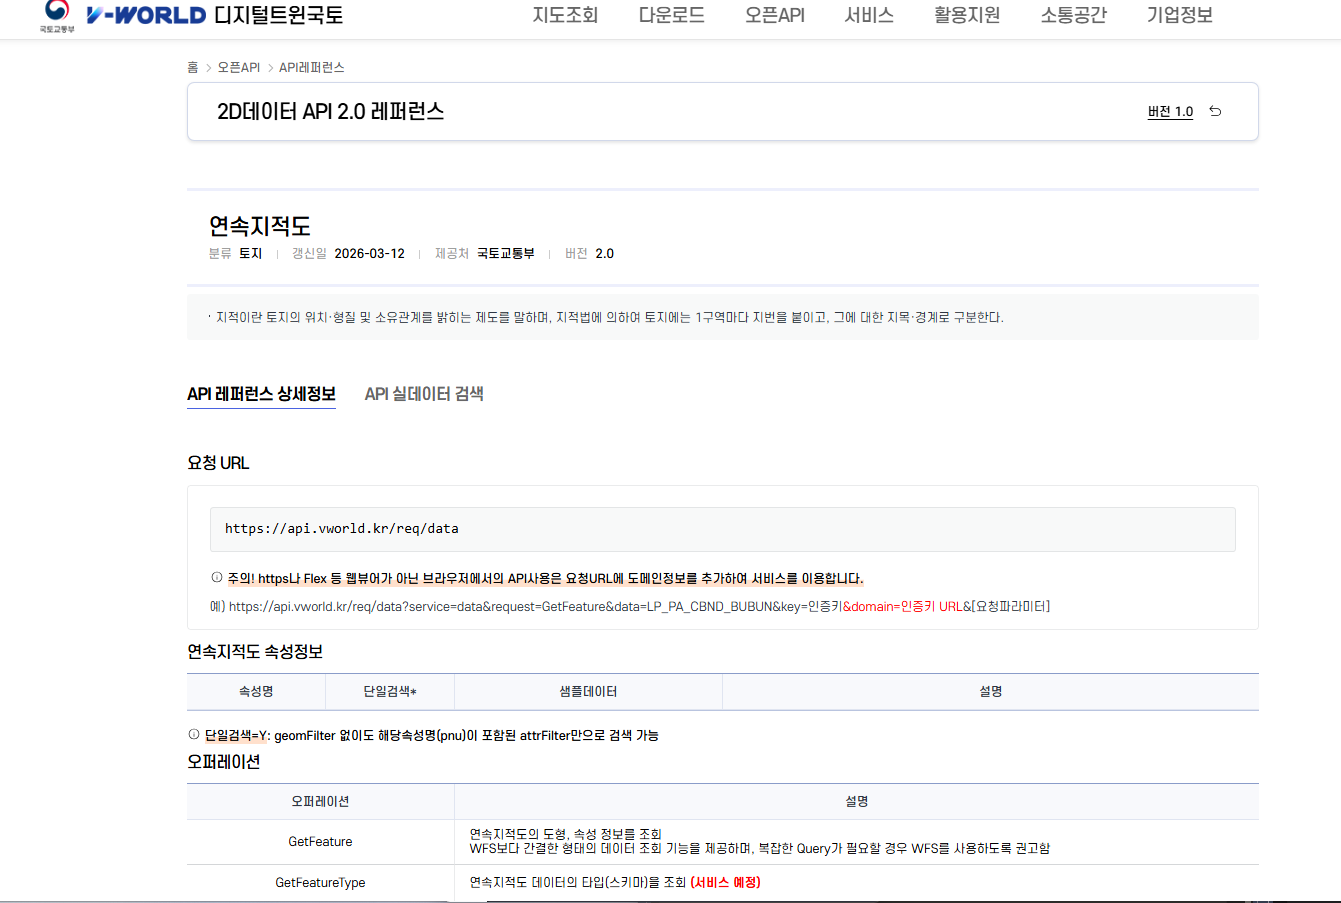Click the info icon before 주의! notice
The height and width of the screenshot is (903, 1341).
tap(217, 577)
